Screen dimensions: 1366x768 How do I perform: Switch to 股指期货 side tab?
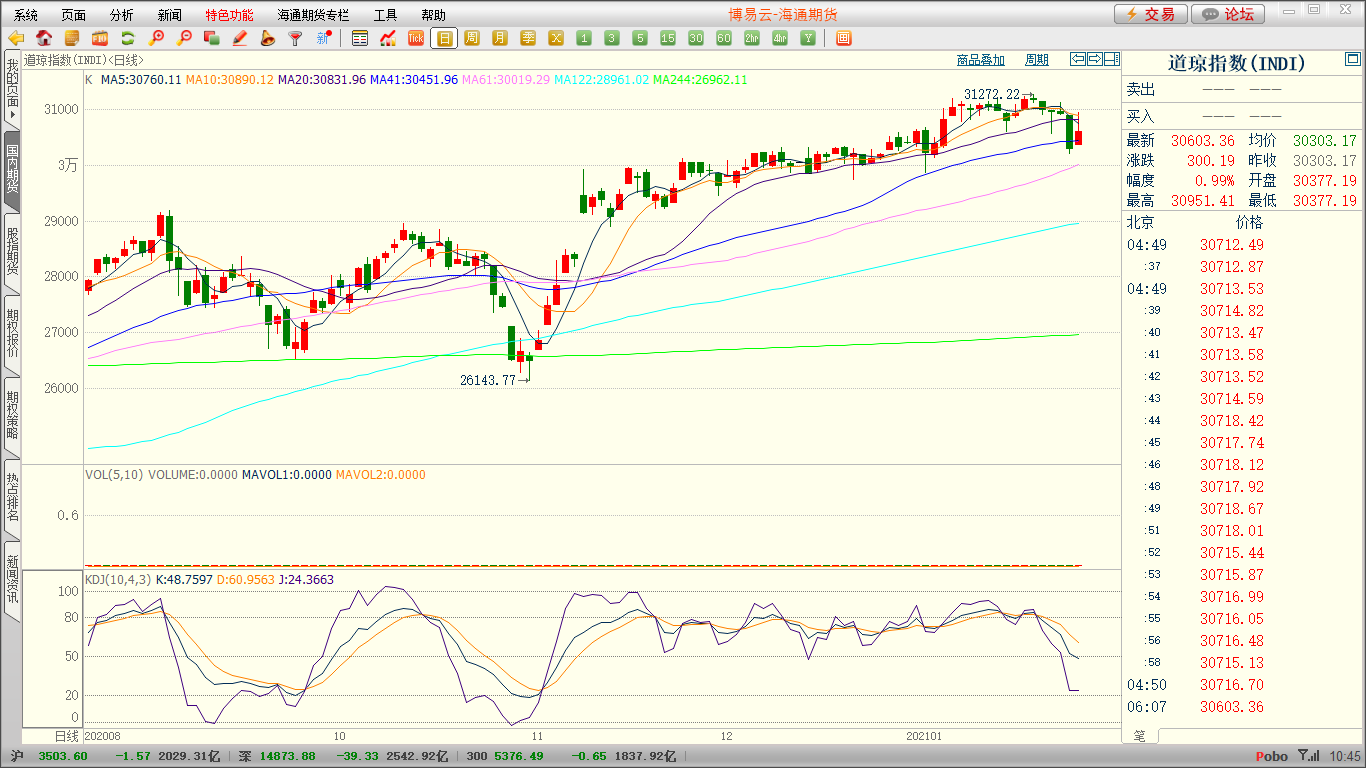point(12,252)
